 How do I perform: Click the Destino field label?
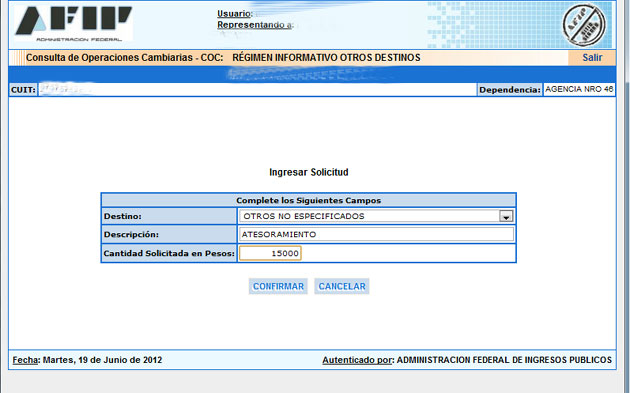pyautogui.click(x=123, y=216)
